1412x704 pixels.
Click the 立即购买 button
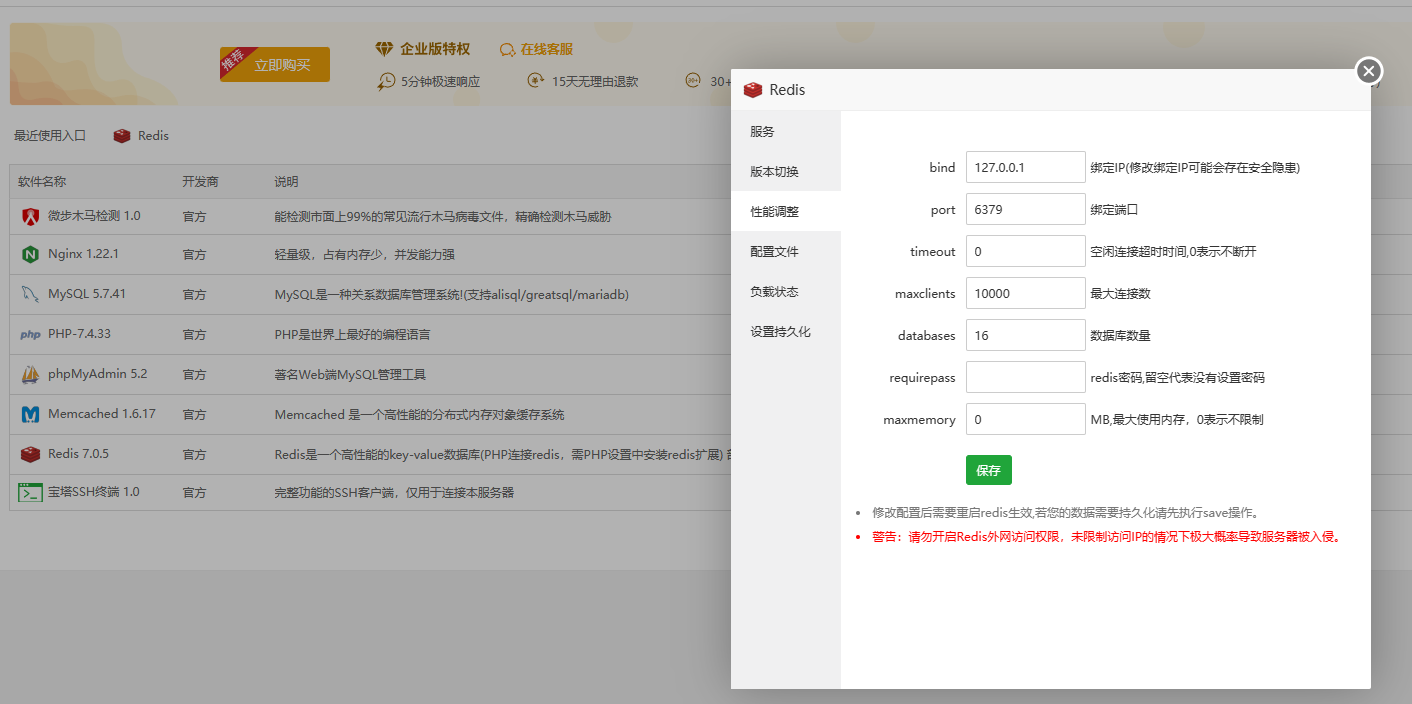[x=275, y=65]
